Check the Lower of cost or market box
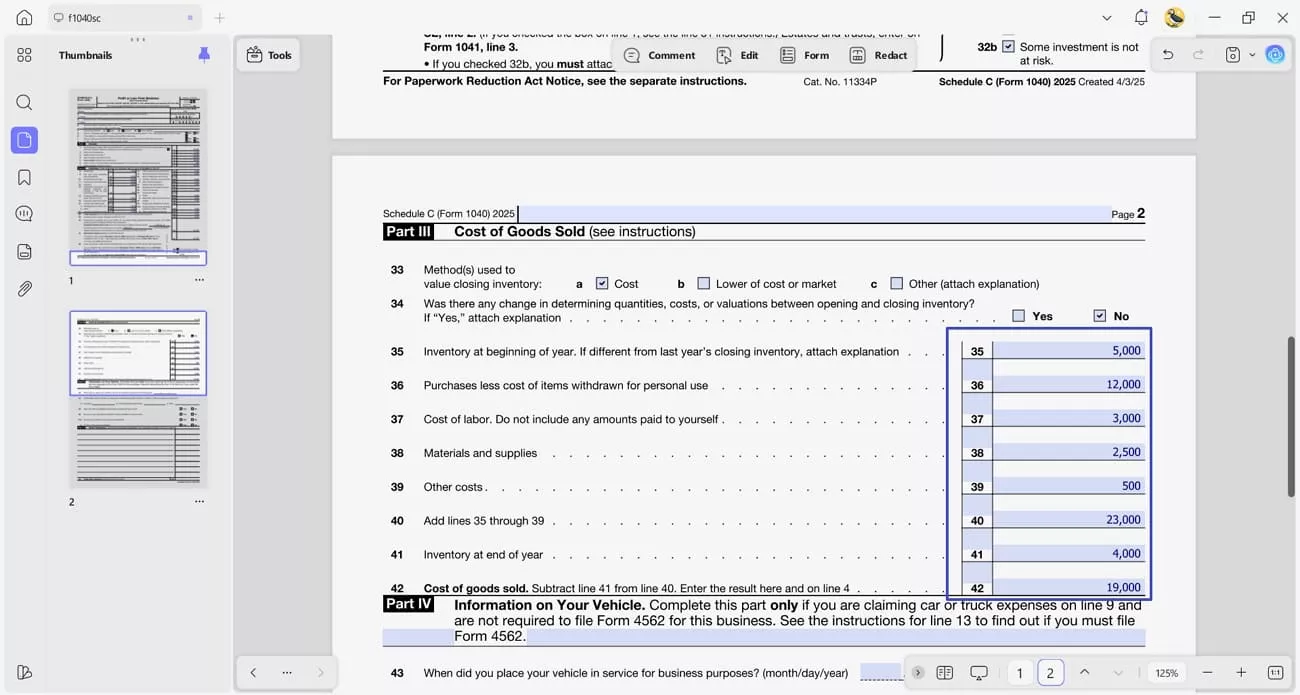Viewport: 1300px width, 695px height. click(x=704, y=283)
